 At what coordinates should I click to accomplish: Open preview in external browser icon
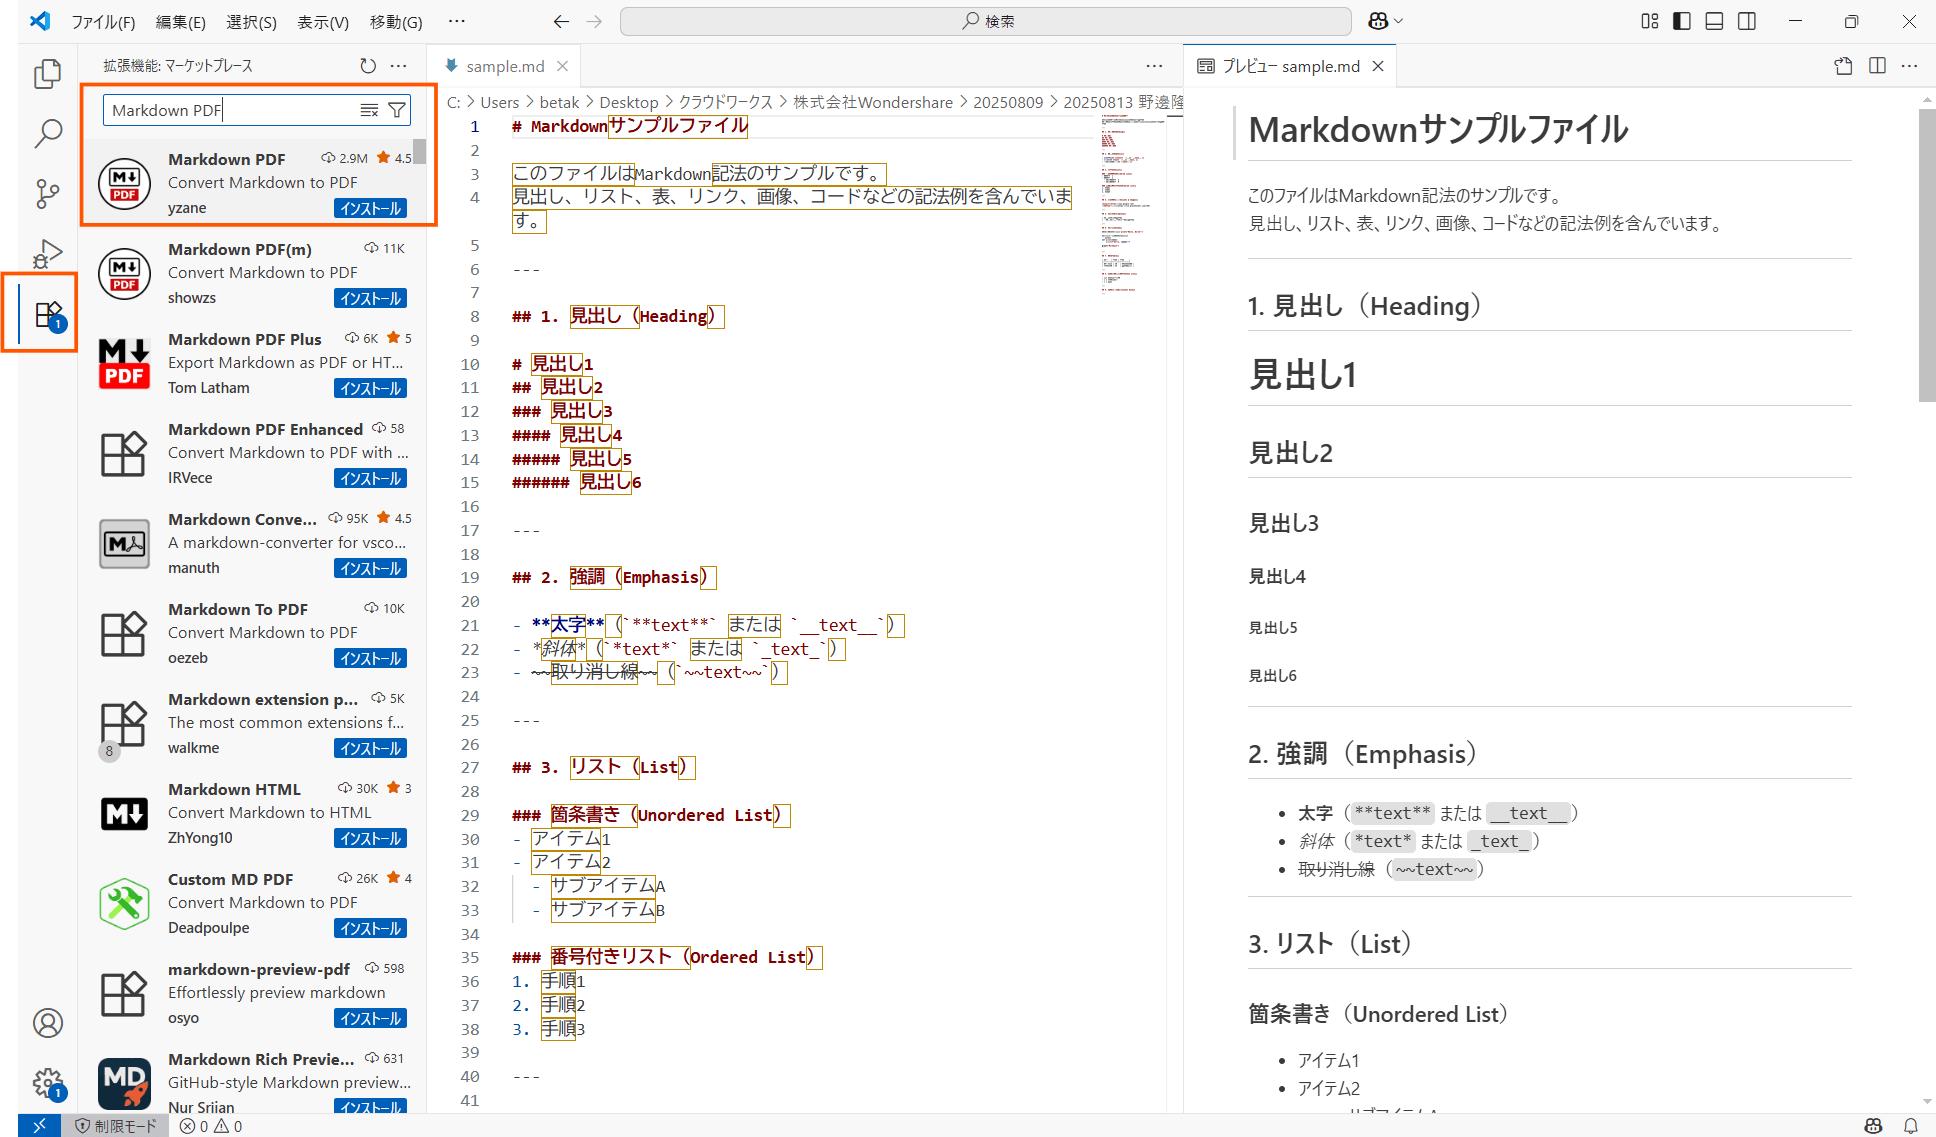point(1843,65)
